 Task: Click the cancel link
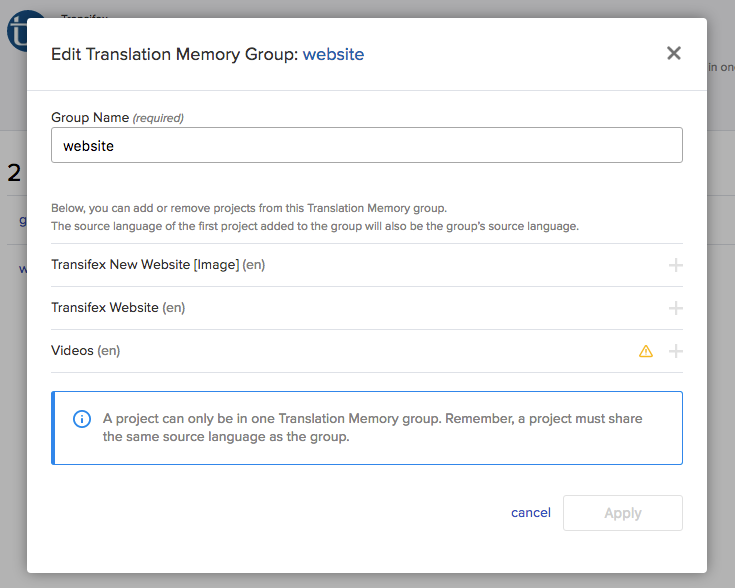(x=531, y=513)
